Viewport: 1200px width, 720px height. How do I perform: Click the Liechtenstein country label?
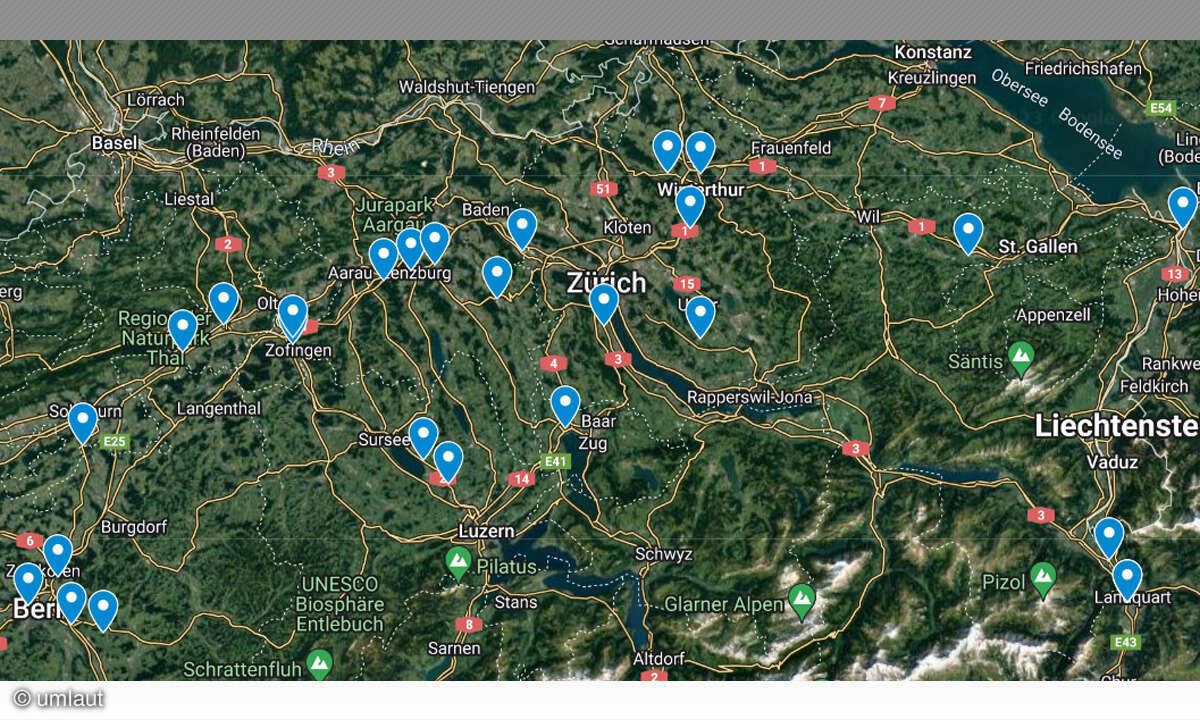coord(1117,426)
